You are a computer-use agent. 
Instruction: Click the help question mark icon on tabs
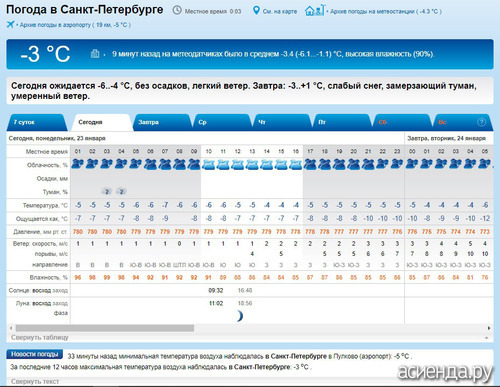[481, 122]
